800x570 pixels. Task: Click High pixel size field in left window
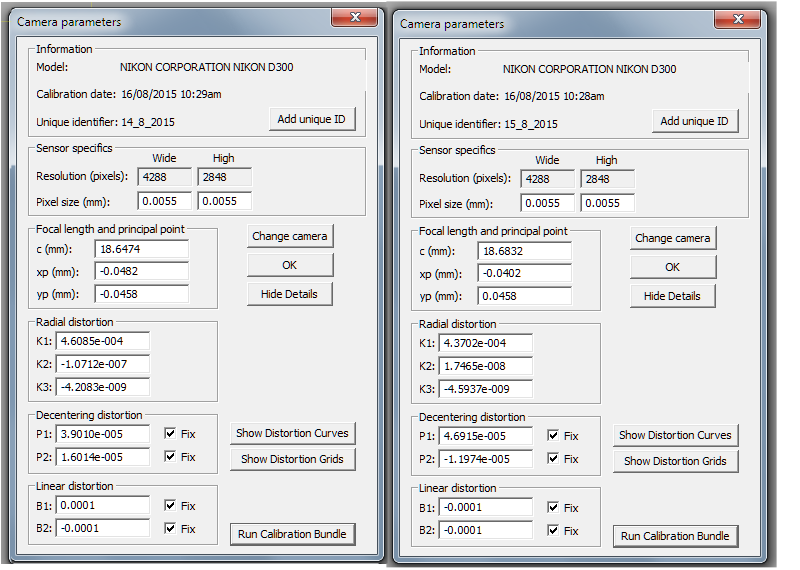coord(224,201)
